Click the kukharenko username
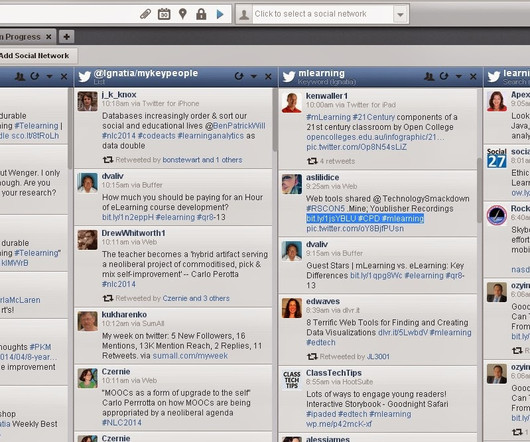The image size is (530, 442). click(124, 315)
